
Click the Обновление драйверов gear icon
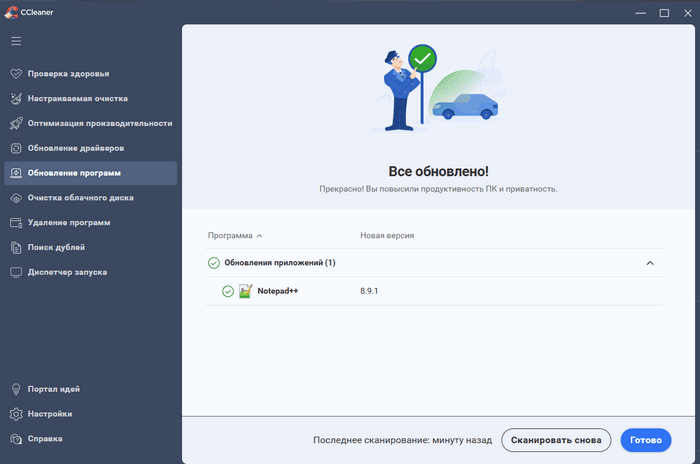pyautogui.click(x=16, y=148)
